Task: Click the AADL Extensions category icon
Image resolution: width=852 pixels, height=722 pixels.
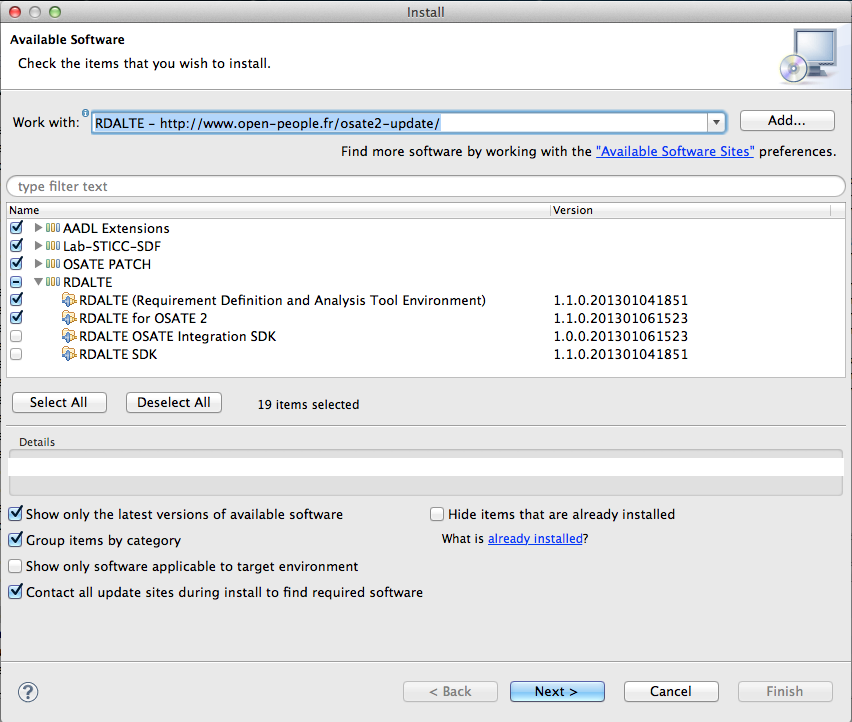Action: point(53,228)
